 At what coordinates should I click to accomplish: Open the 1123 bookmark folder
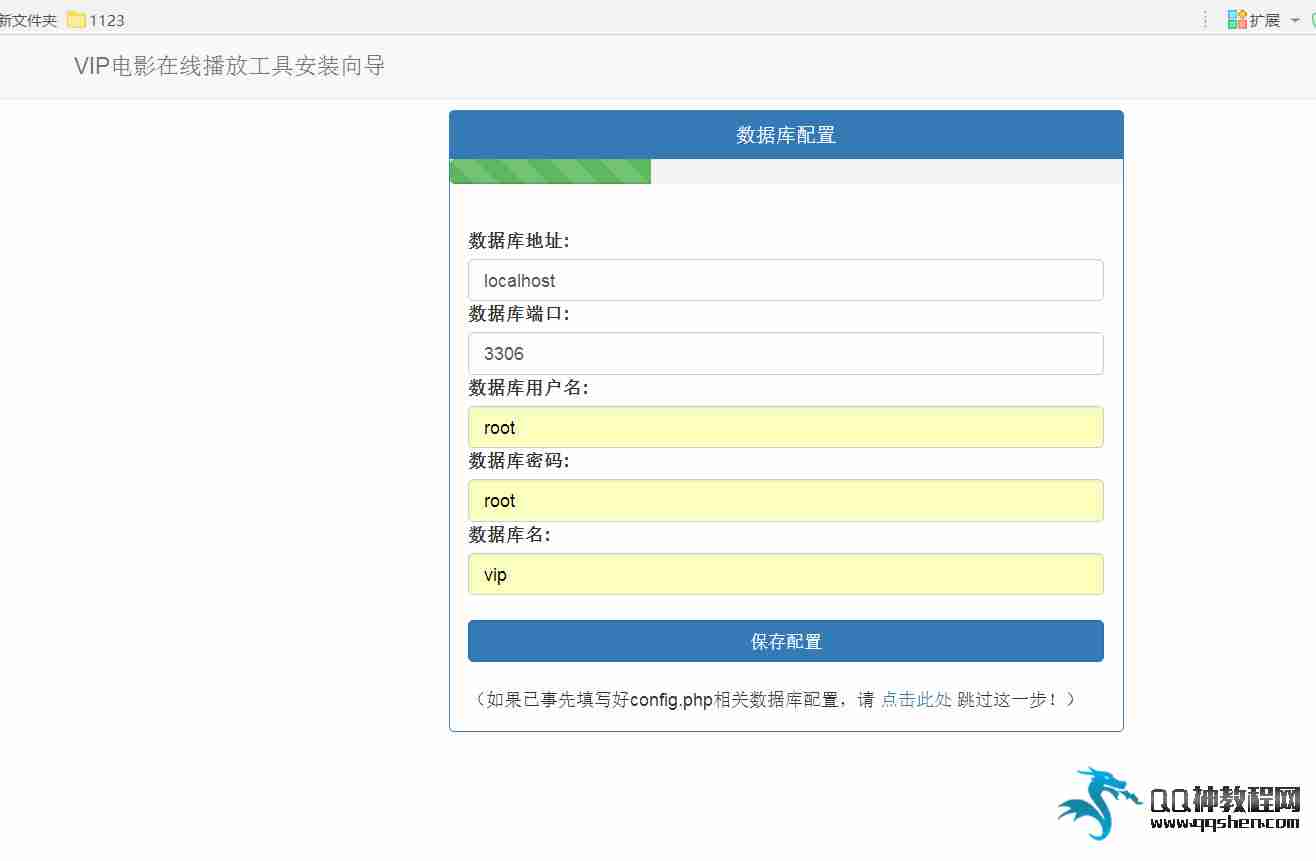tap(96, 19)
